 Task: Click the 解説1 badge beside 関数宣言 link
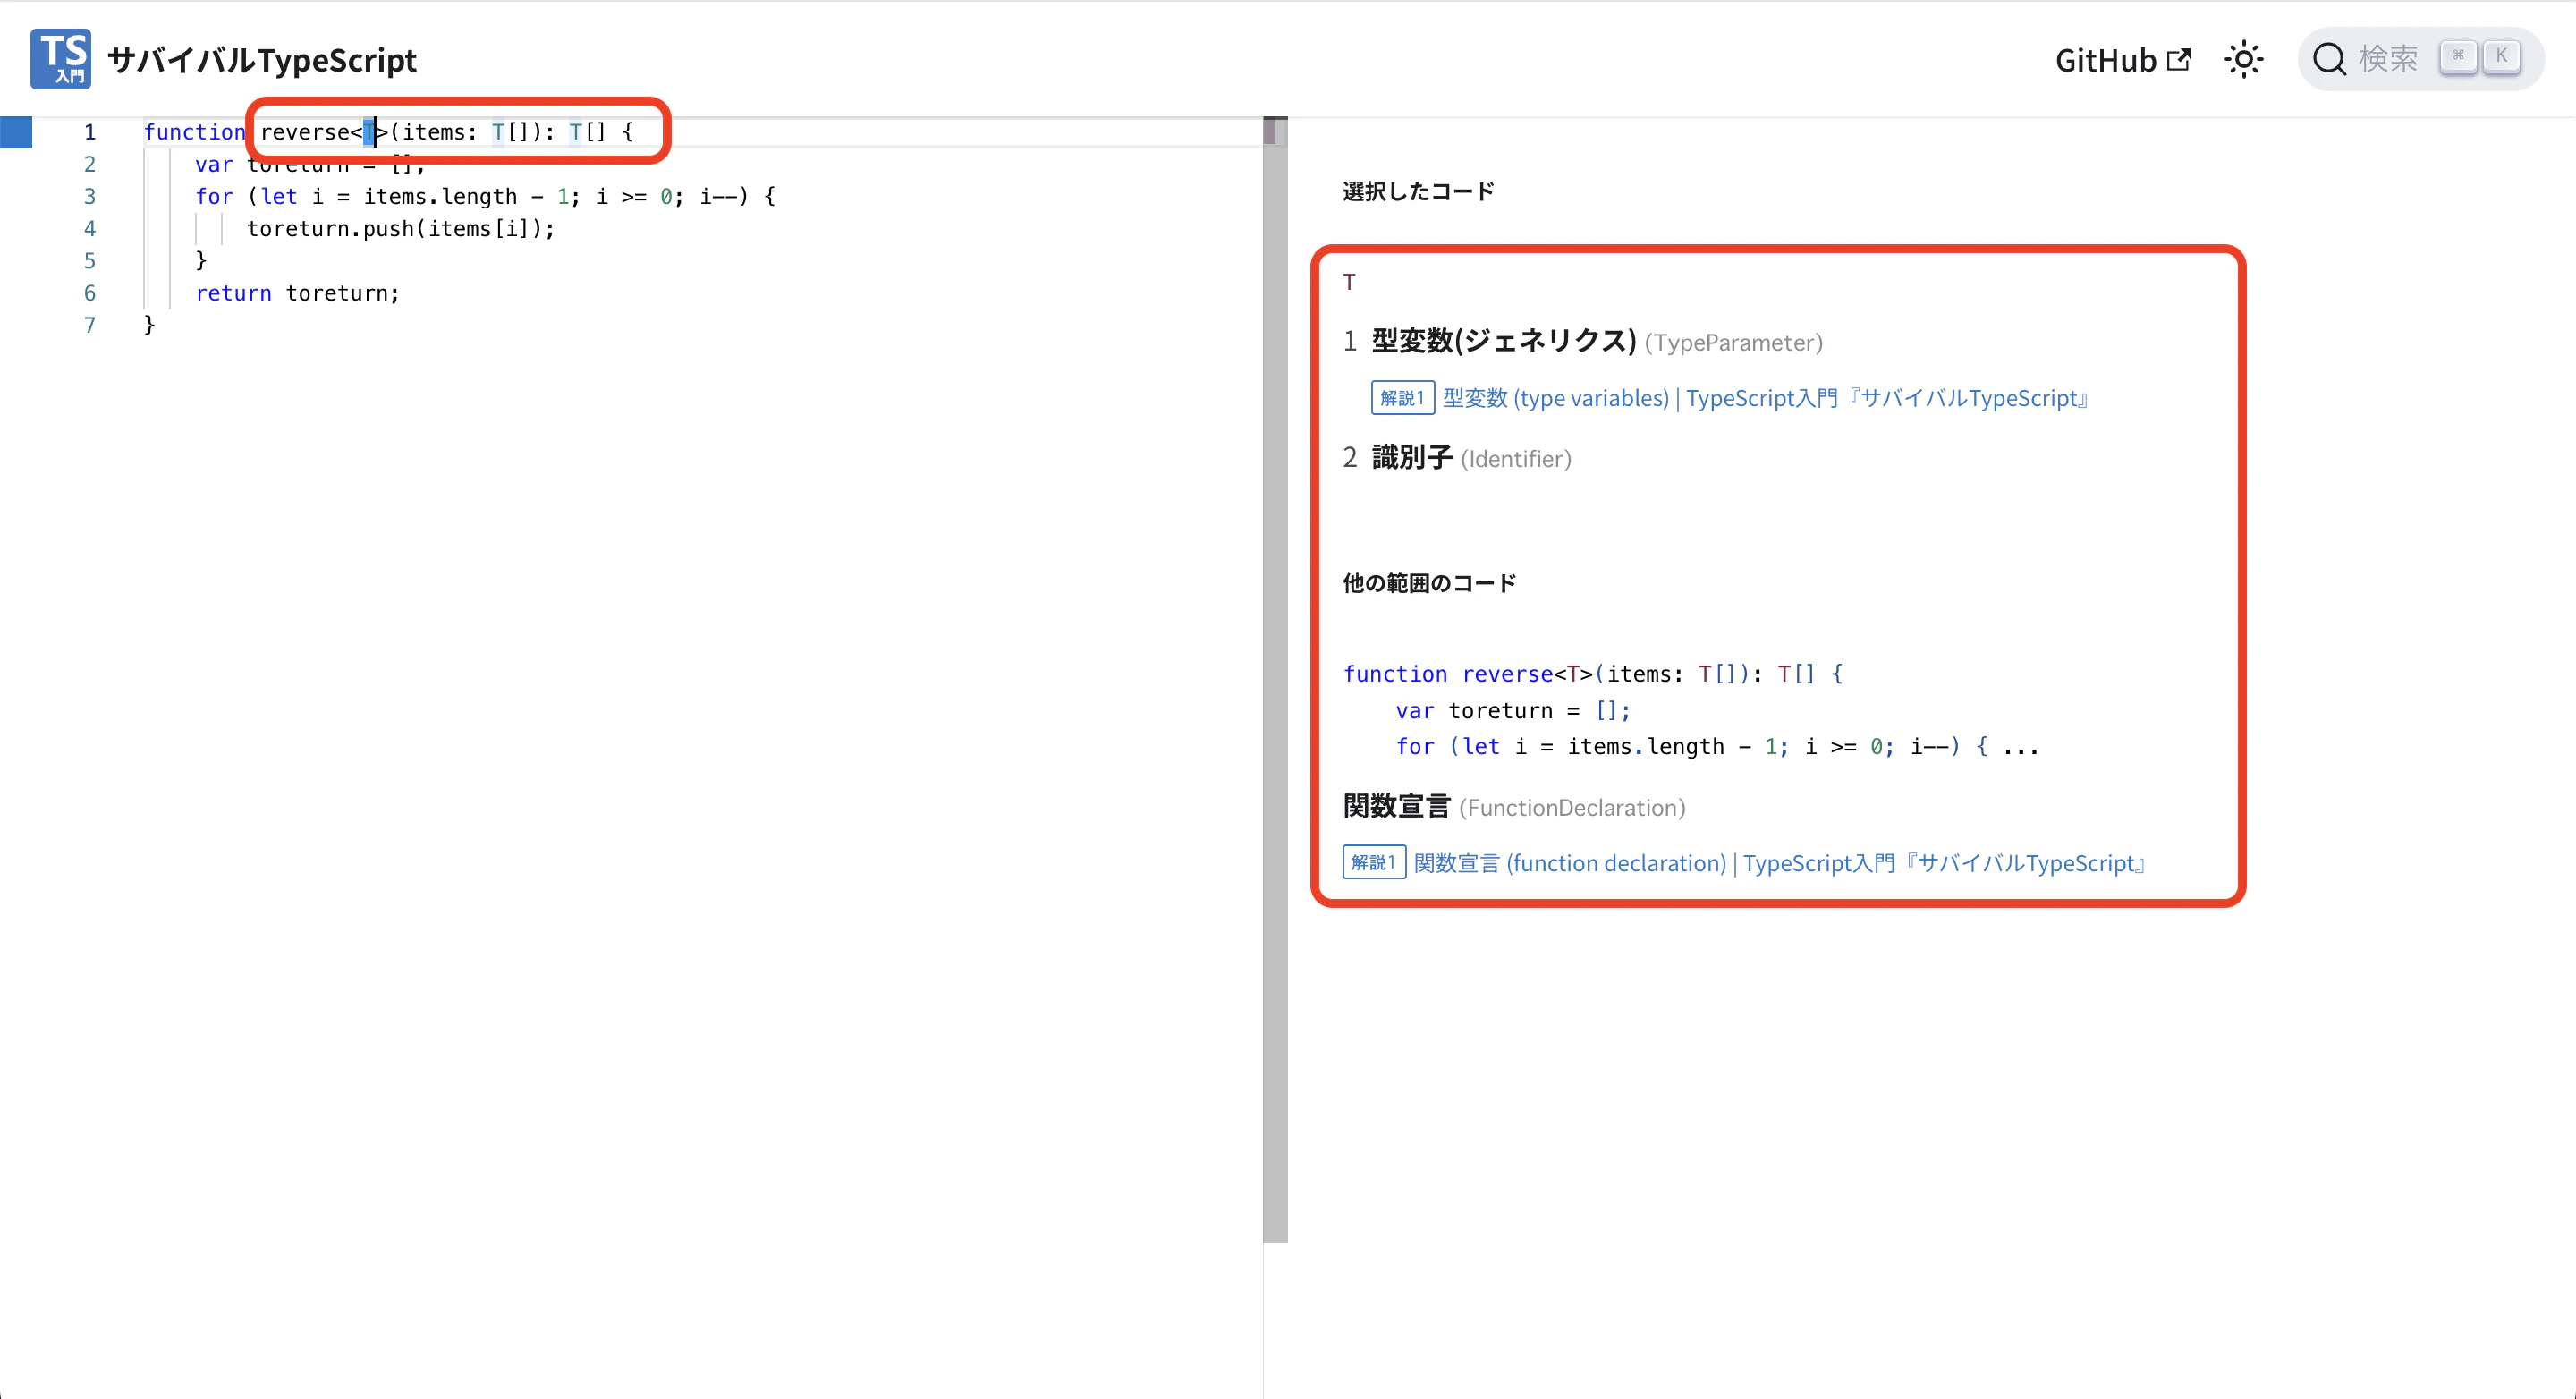1374,862
